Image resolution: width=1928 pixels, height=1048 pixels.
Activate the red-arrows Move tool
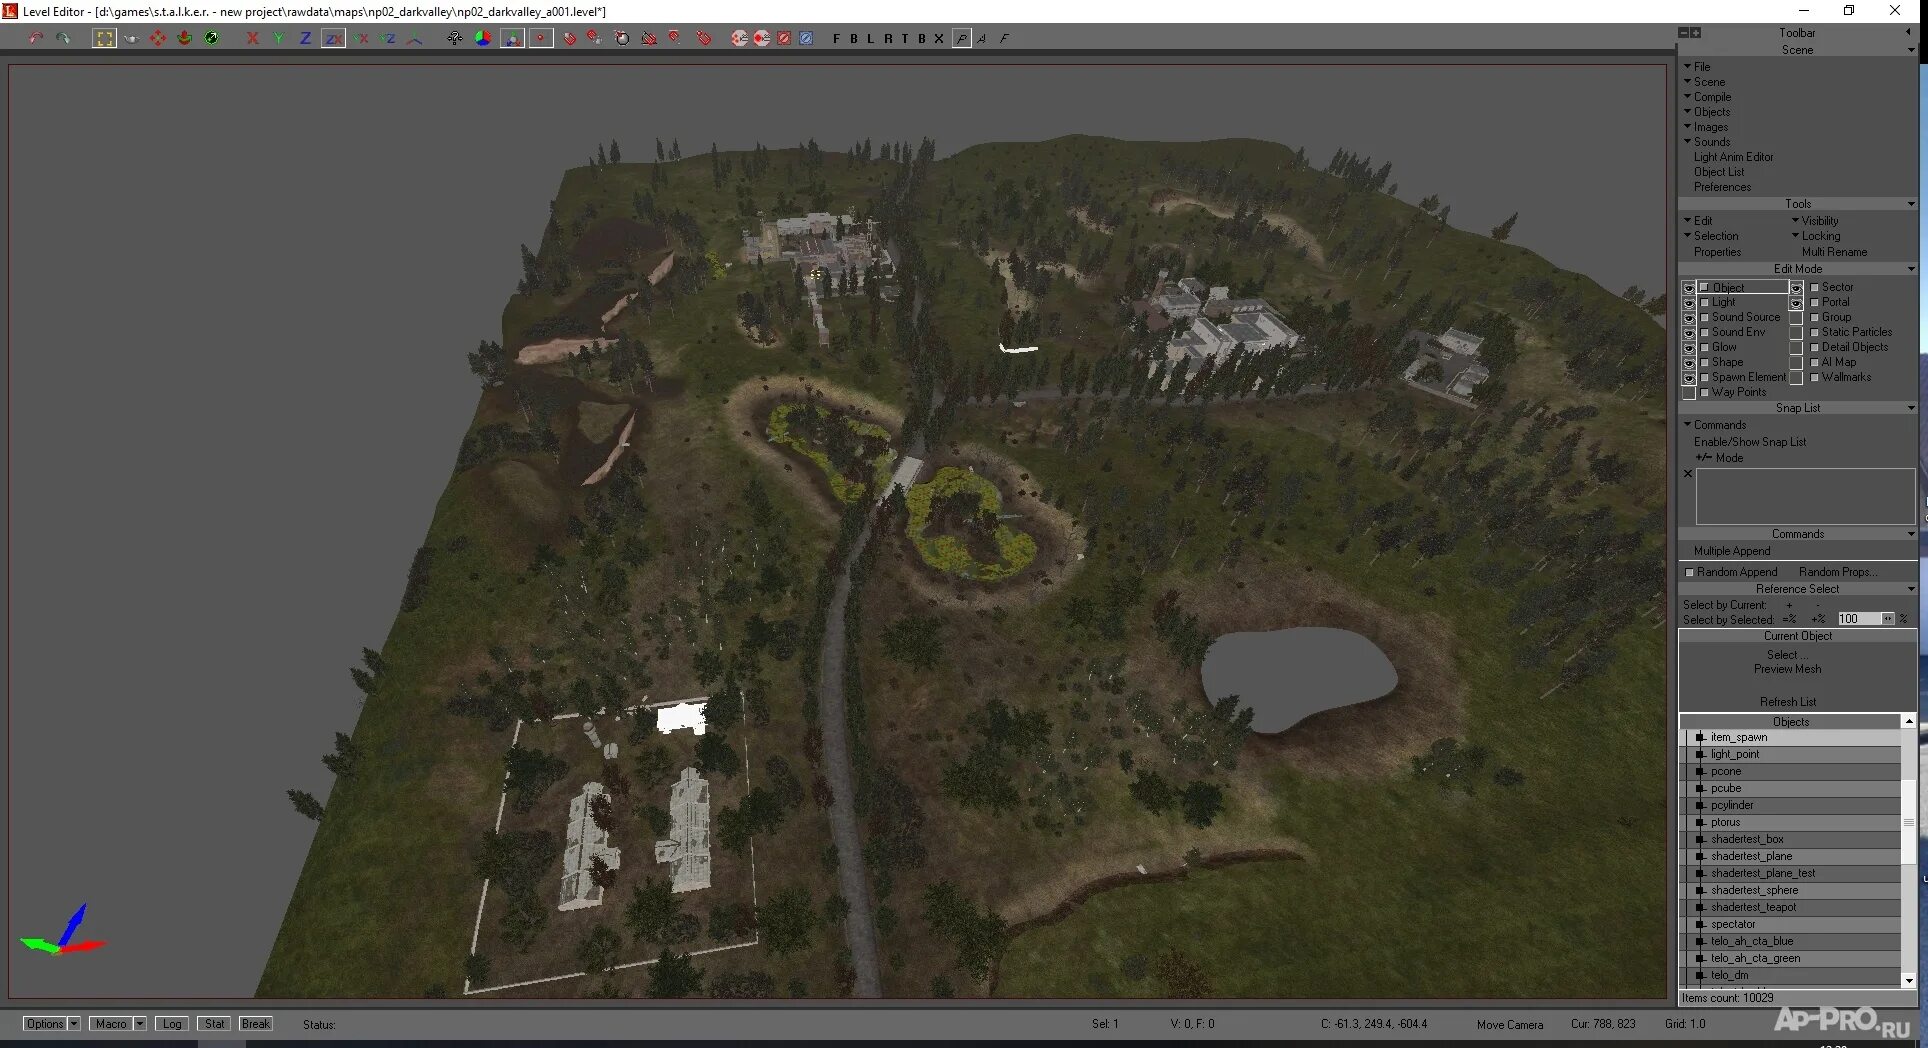tap(158, 38)
